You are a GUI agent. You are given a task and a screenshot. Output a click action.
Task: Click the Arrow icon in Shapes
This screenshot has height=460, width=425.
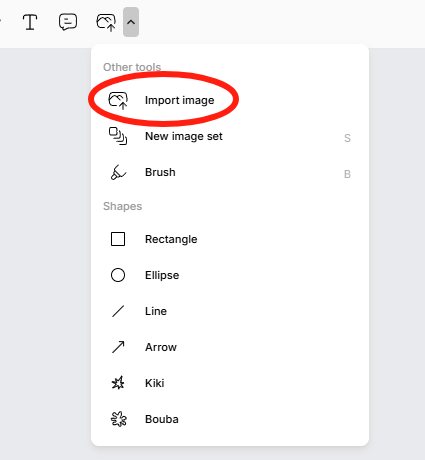click(x=118, y=347)
